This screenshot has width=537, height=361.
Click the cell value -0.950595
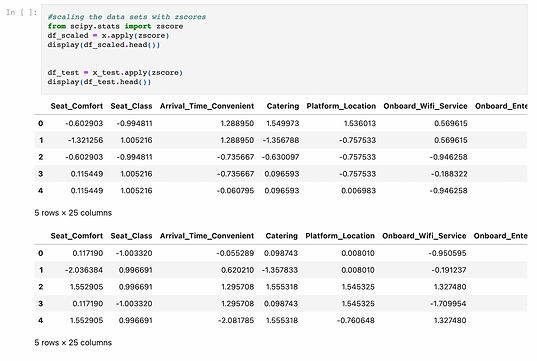447,253
